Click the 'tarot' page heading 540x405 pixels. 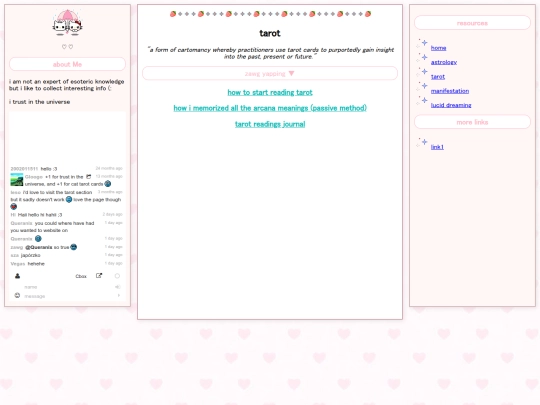(270, 33)
